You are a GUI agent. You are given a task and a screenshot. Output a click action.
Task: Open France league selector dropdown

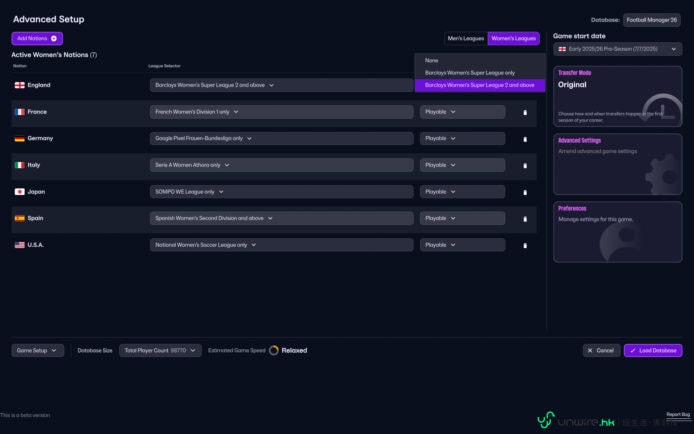pyautogui.click(x=281, y=112)
